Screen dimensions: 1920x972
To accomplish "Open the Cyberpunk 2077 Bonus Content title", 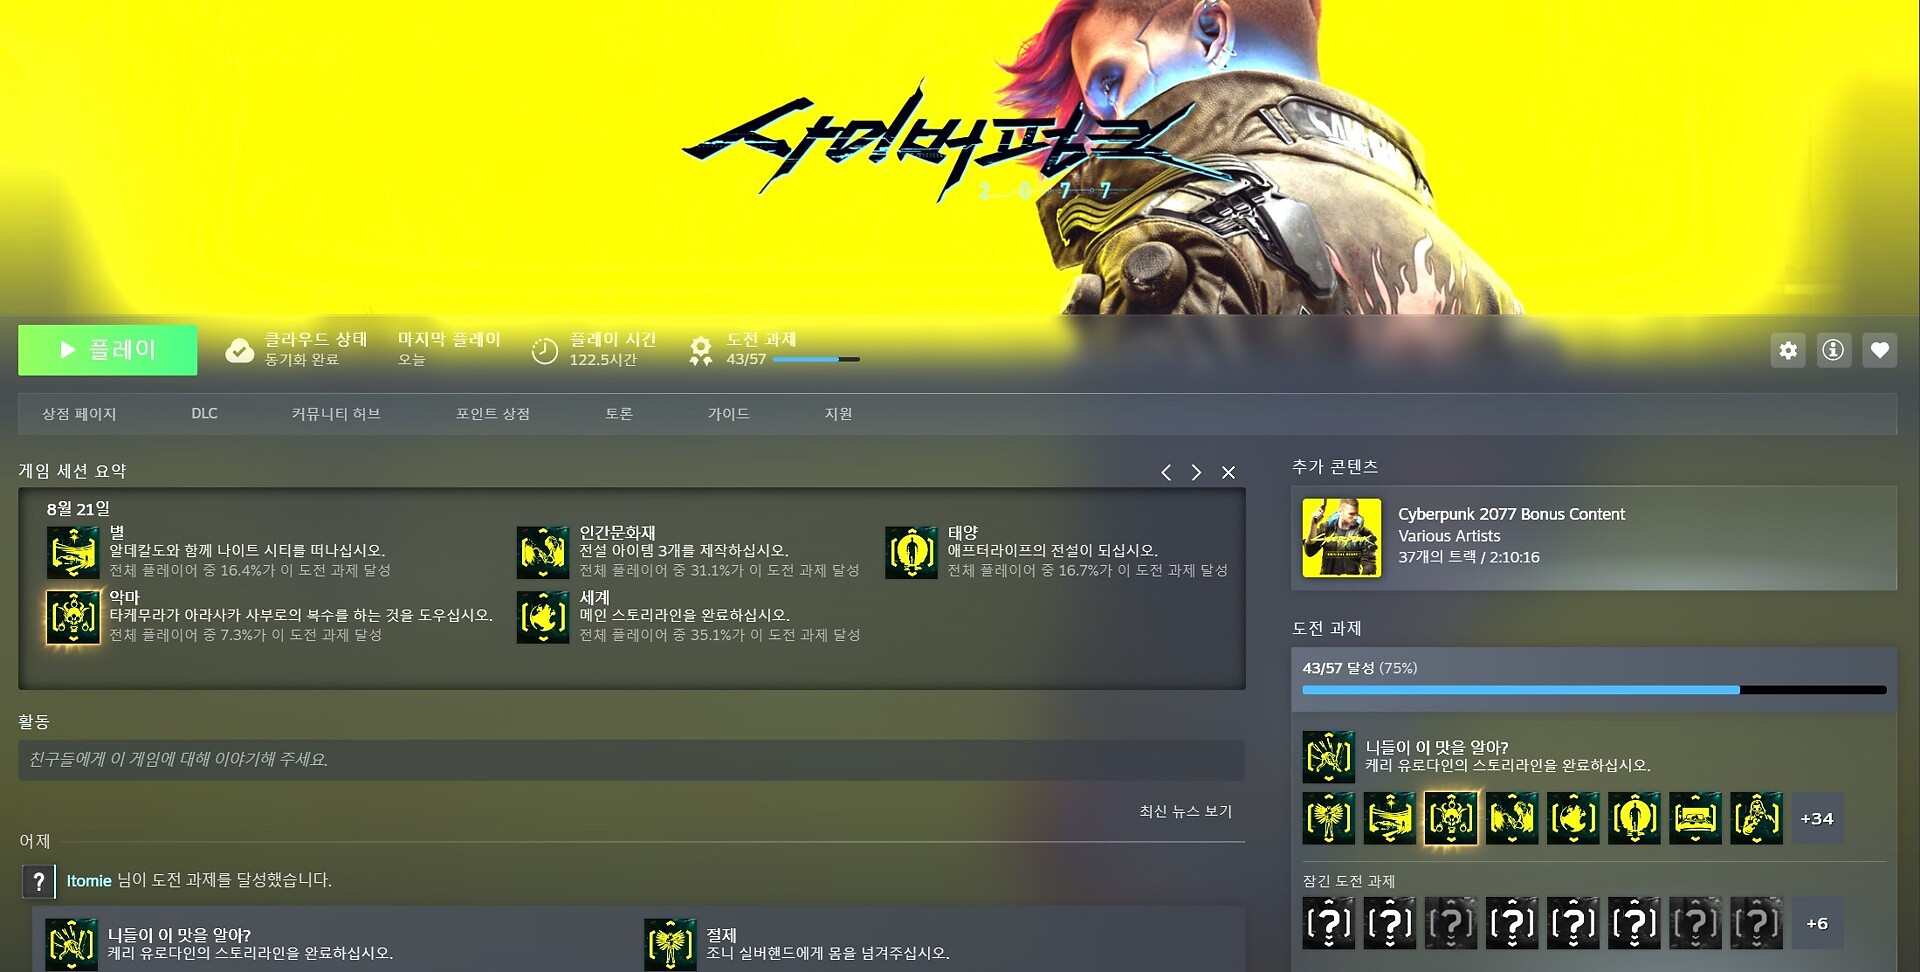I will 1511,514.
